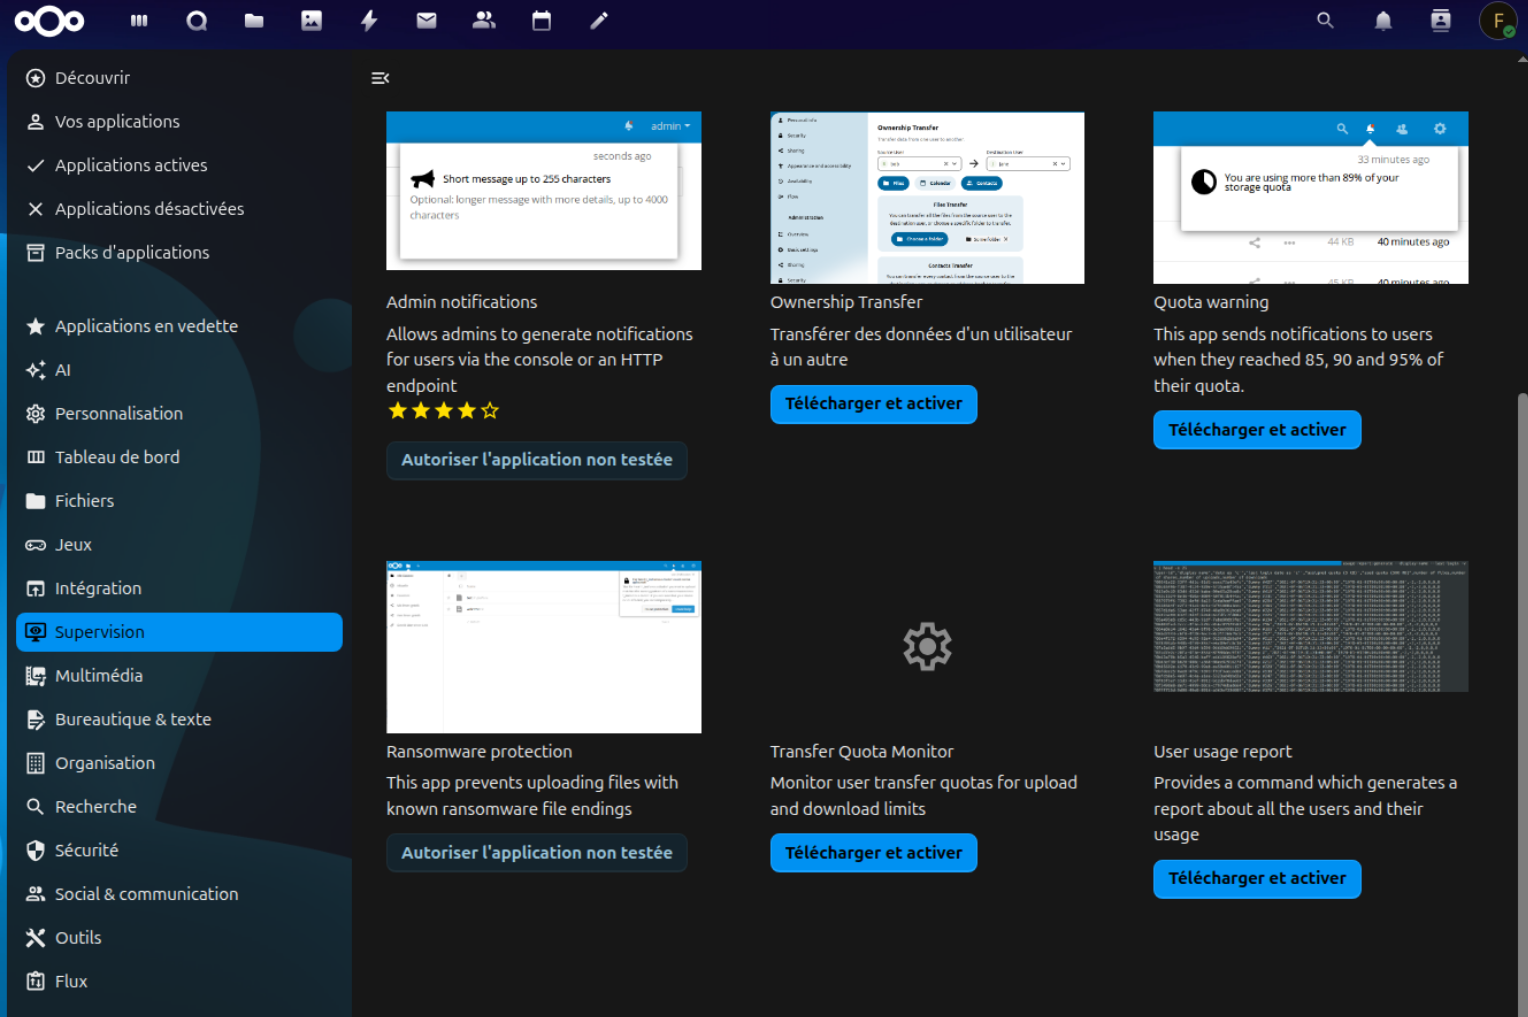The width and height of the screenshot is (1528, 1017).
Task: Open the Mail envelope icon
Action: click(426, 21)
